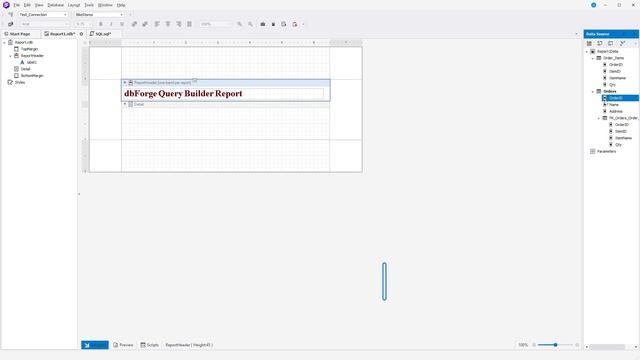Viewport: 640px width, 360px height.
Task: Open the File menu
Action: [16, 5]
